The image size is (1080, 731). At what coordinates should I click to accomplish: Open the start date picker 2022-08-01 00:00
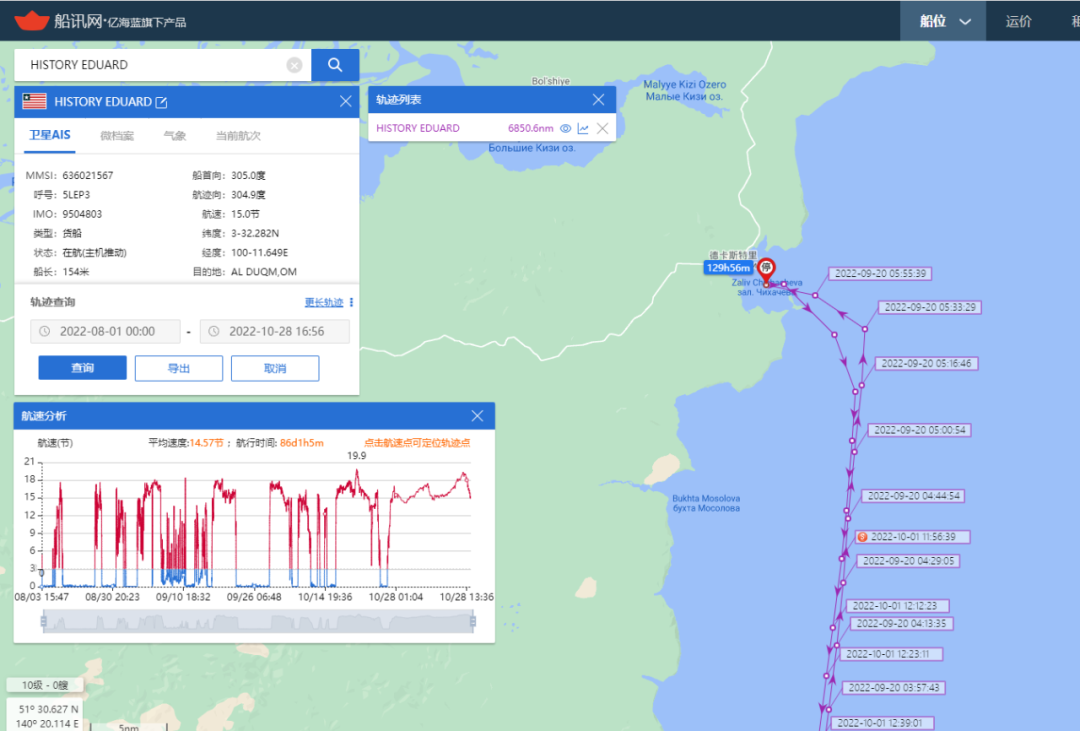coord(105,332)
